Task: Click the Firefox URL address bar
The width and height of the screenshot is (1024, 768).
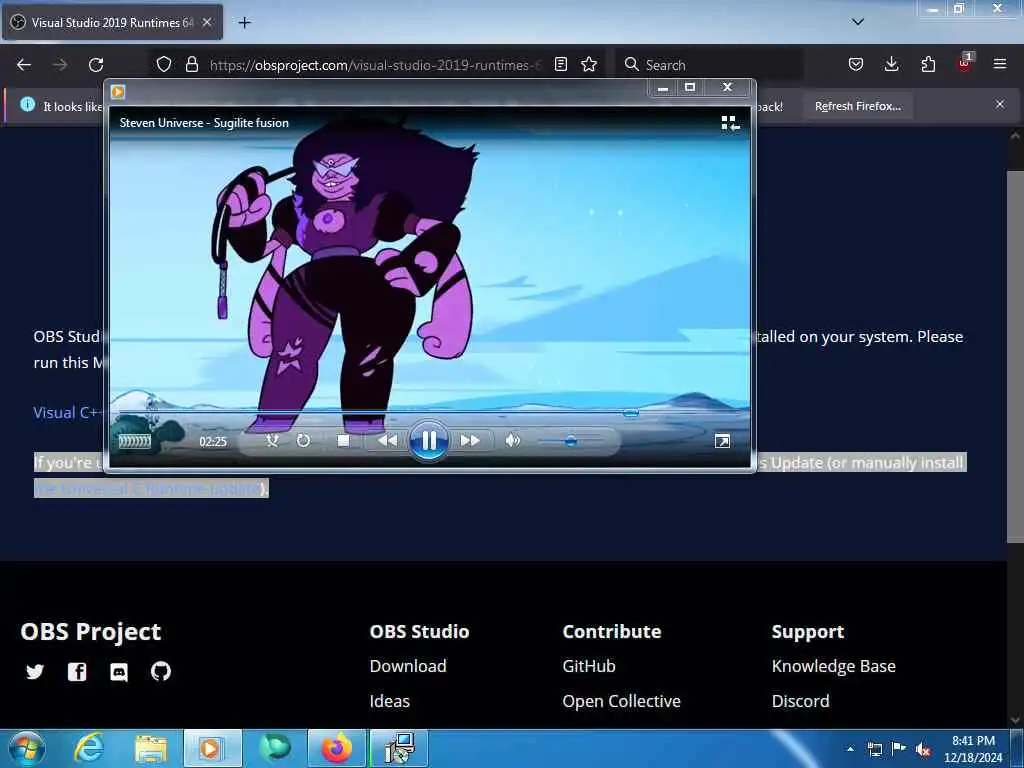Action: pyautogui.click(x=376, y=65)
